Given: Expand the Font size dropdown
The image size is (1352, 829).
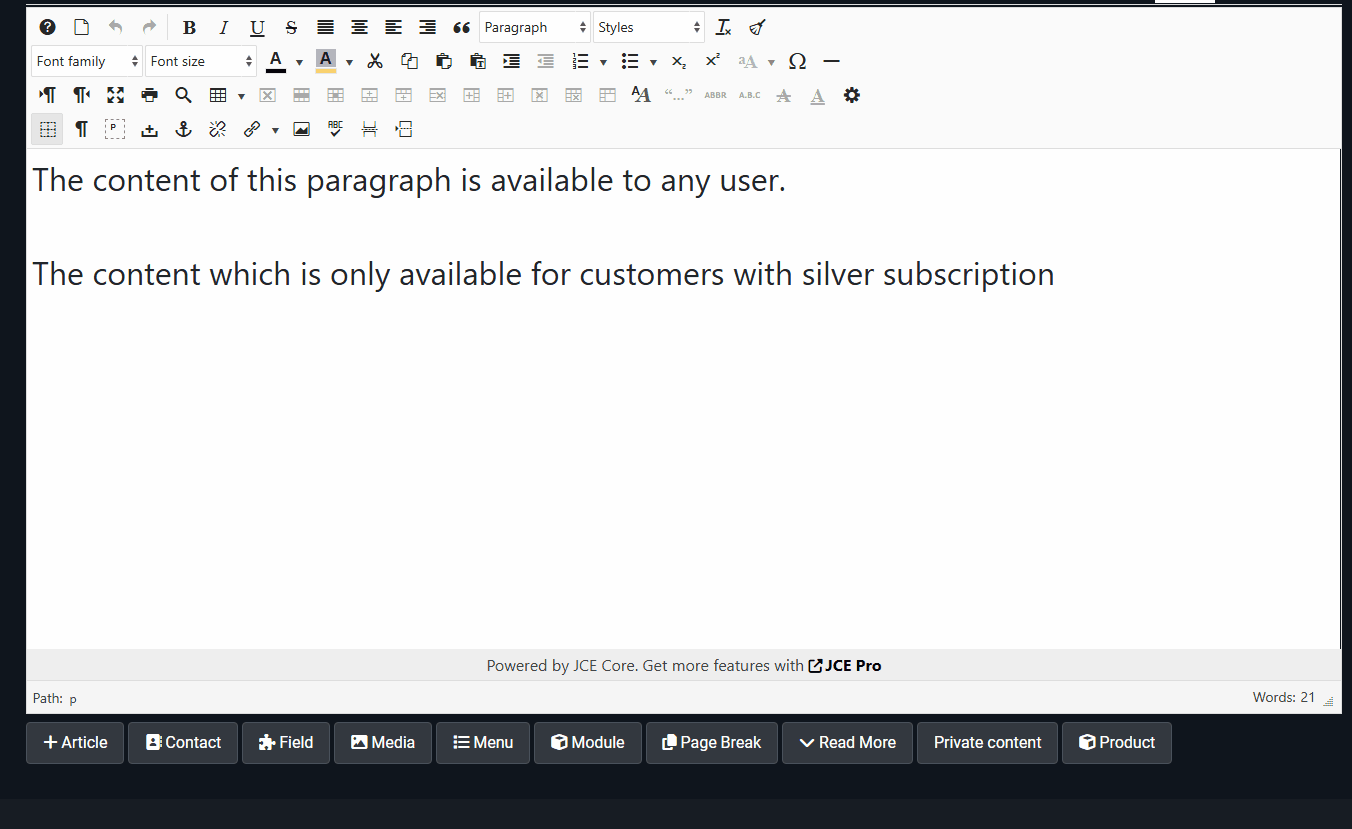Looking at the screenshot, I should (201, 61).
